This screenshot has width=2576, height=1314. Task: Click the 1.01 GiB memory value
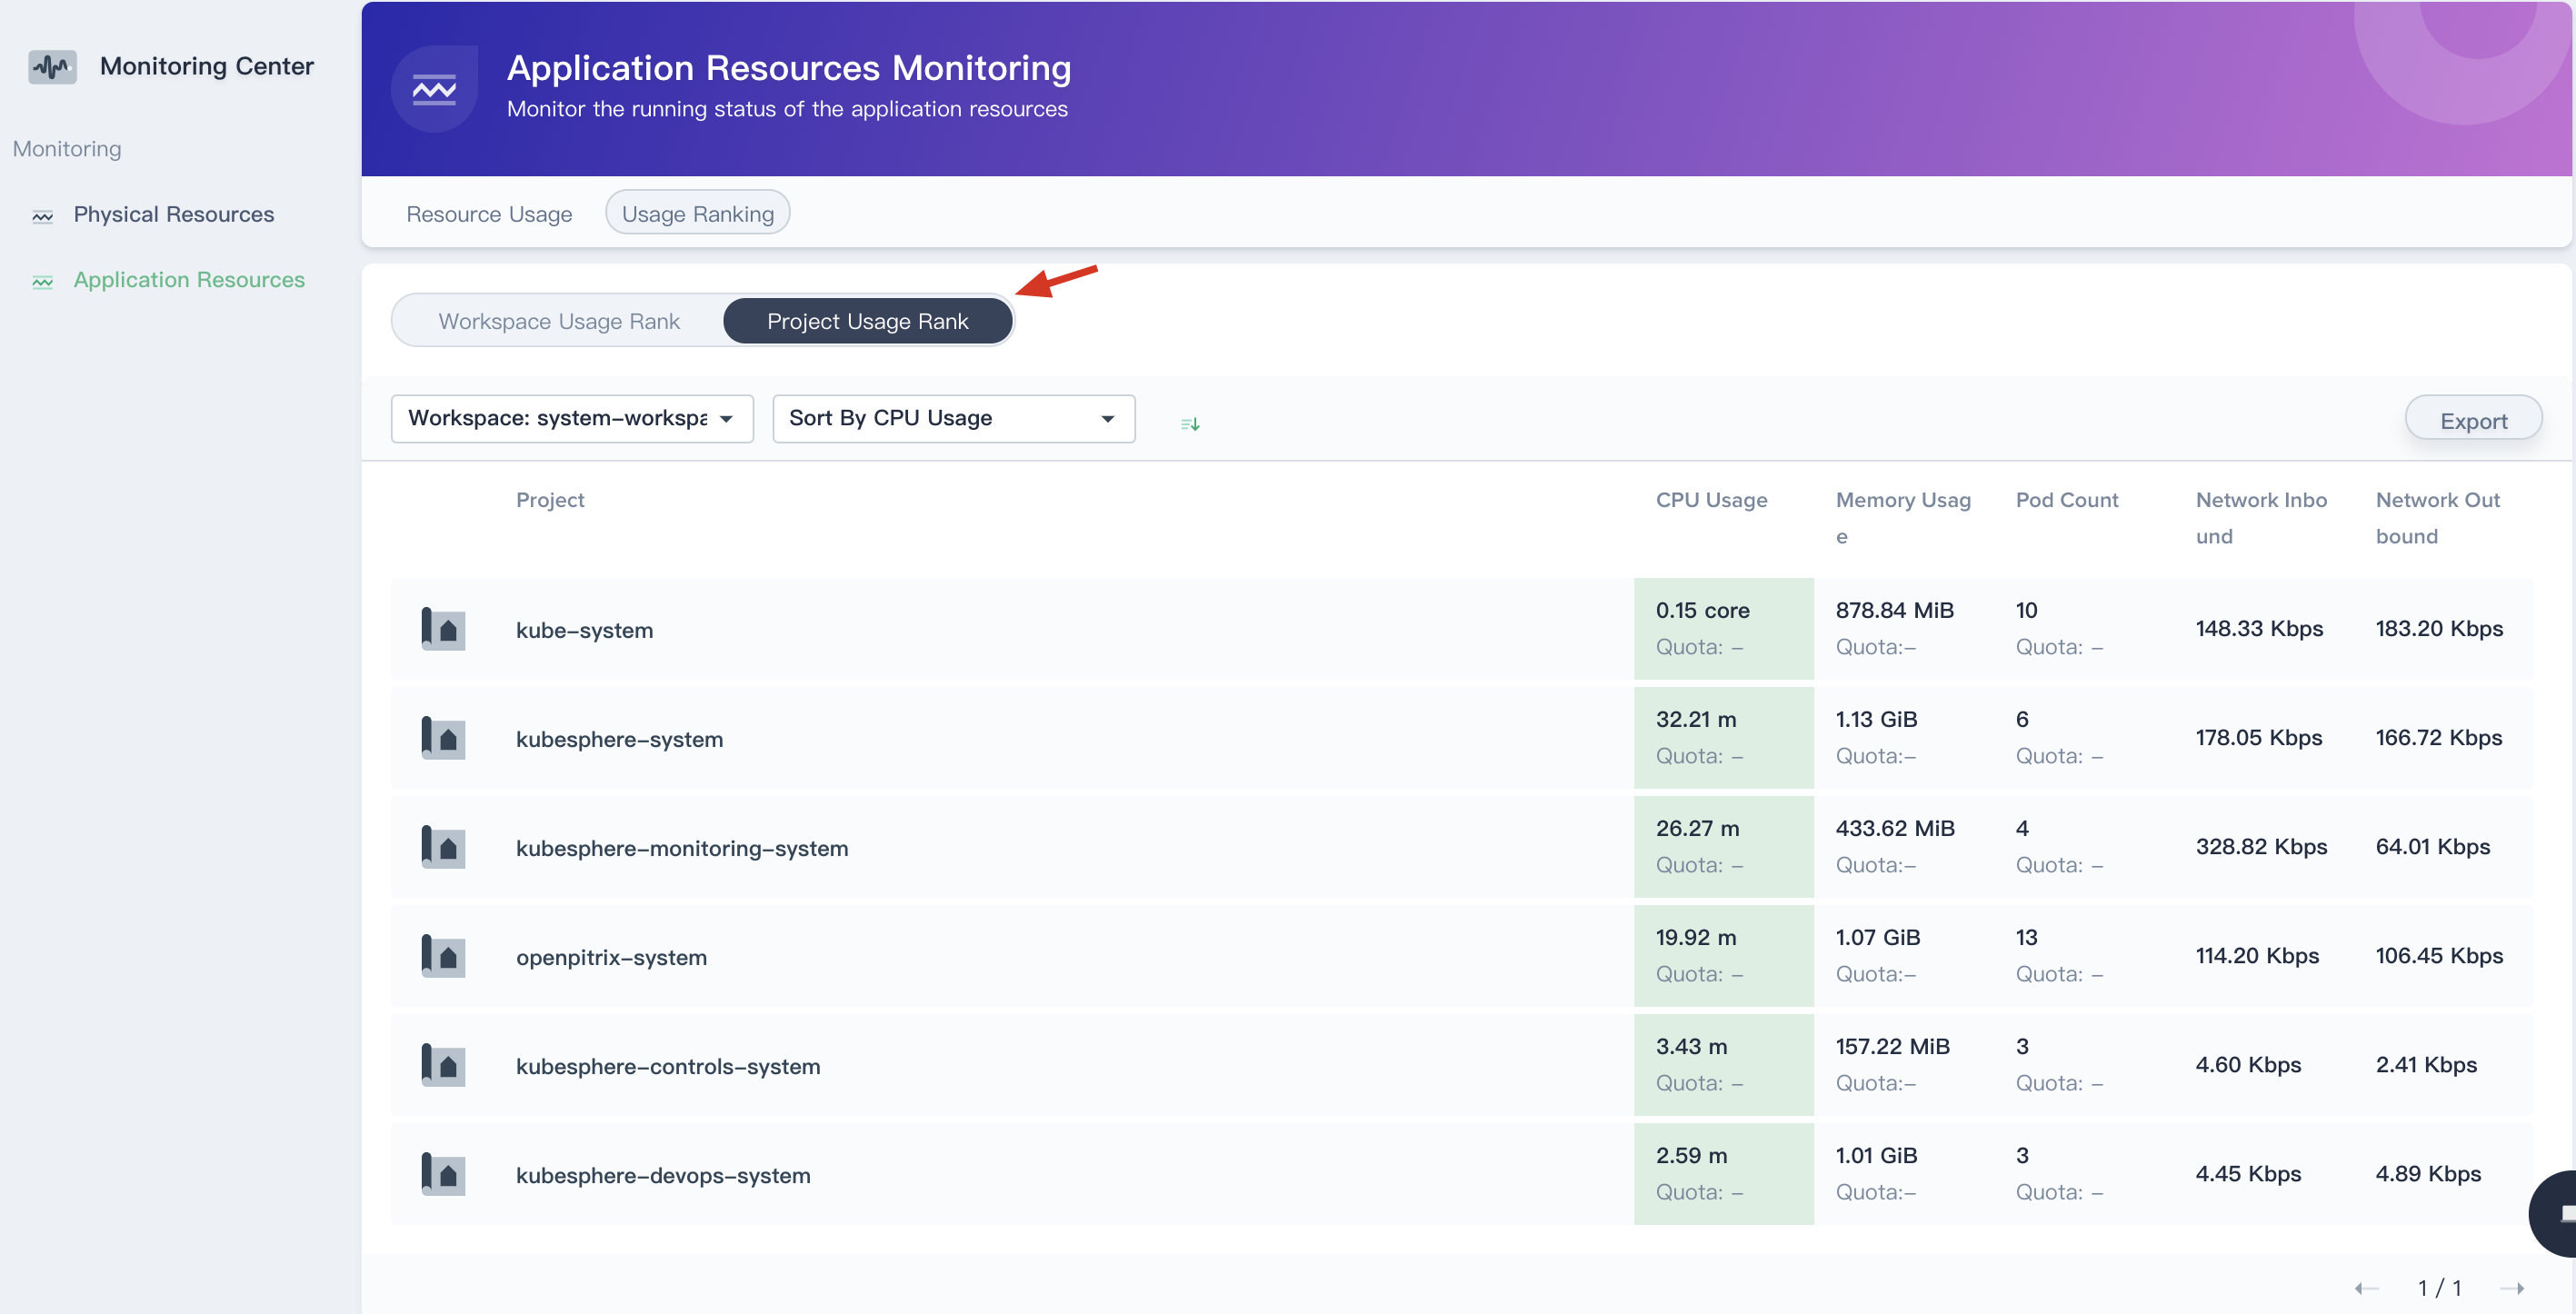1876,1155
